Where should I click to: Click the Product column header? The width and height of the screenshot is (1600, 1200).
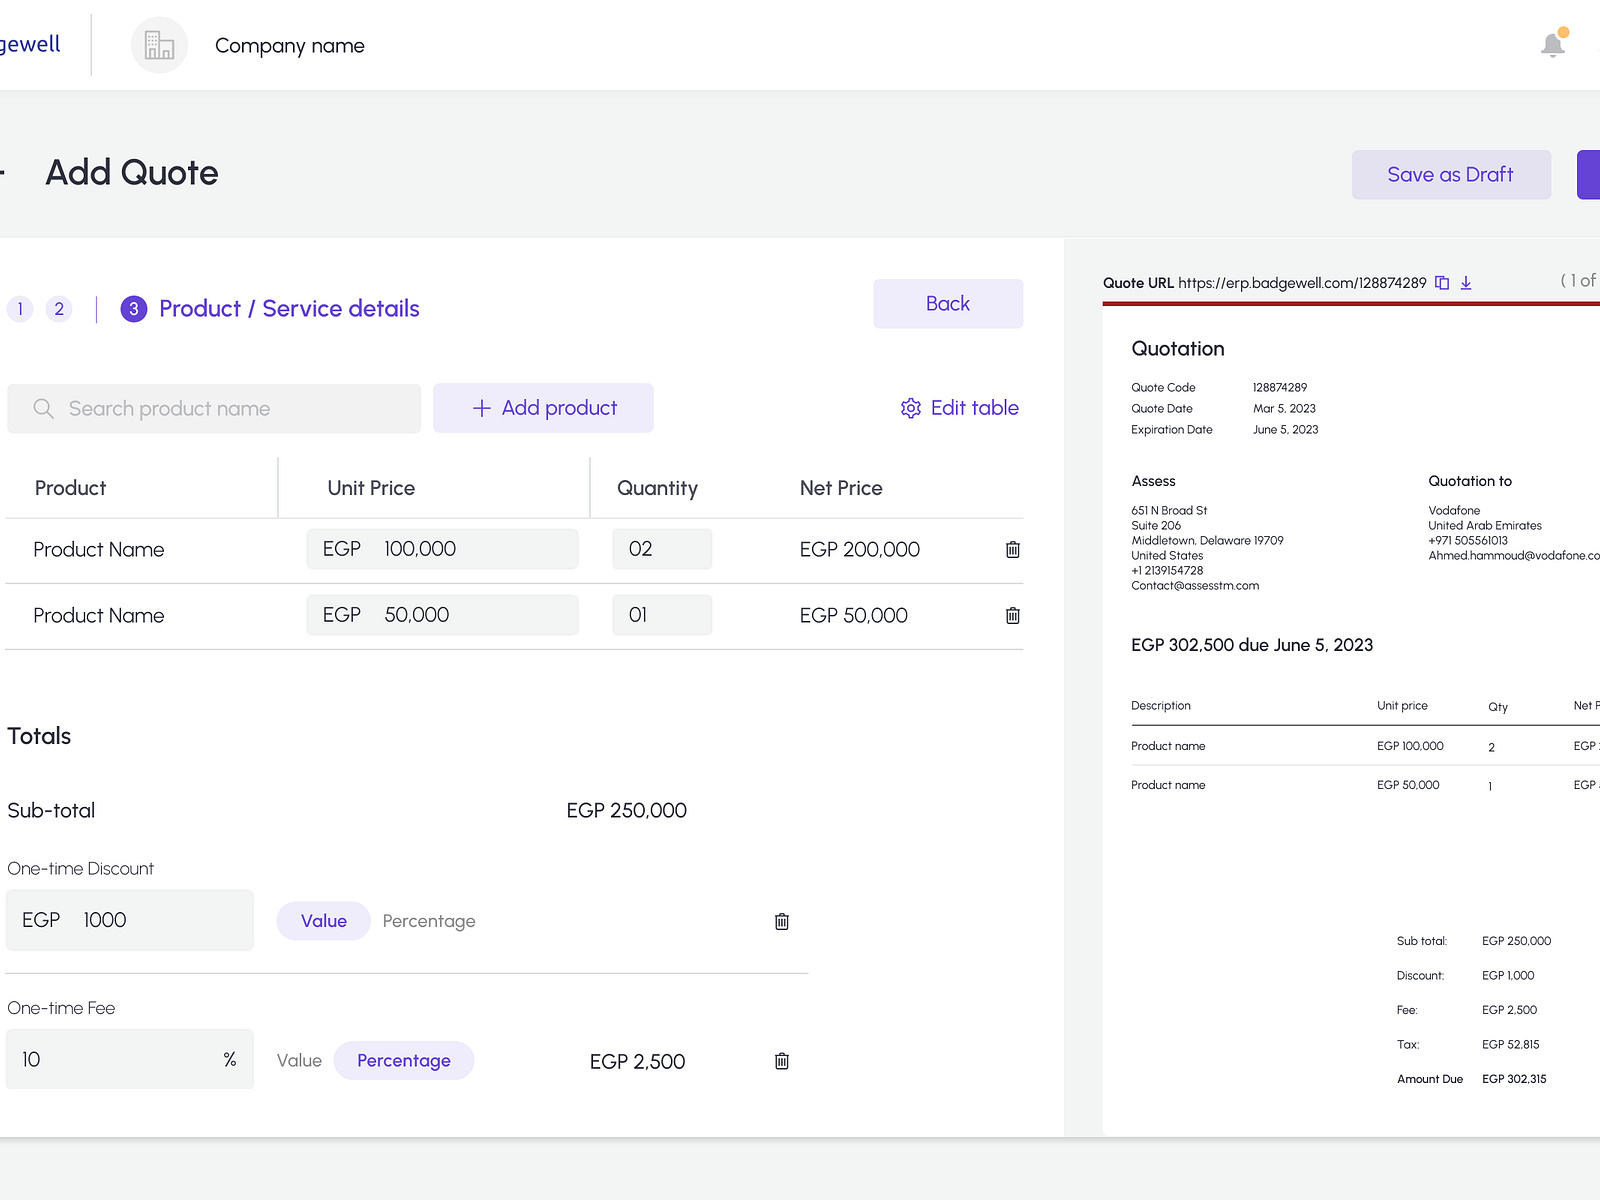[x=70, y=488]
